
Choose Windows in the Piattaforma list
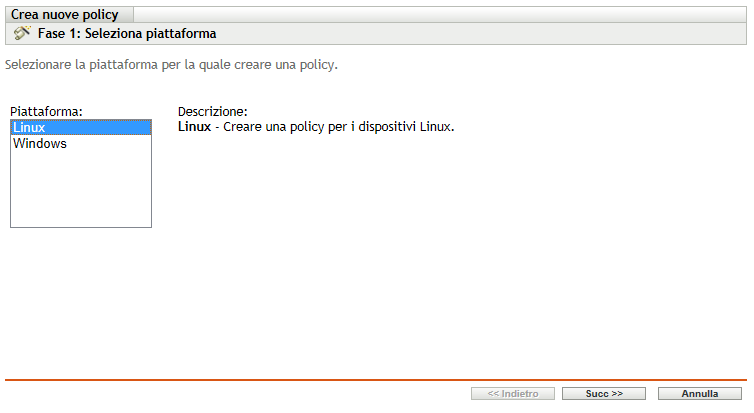tap(40, 144)
